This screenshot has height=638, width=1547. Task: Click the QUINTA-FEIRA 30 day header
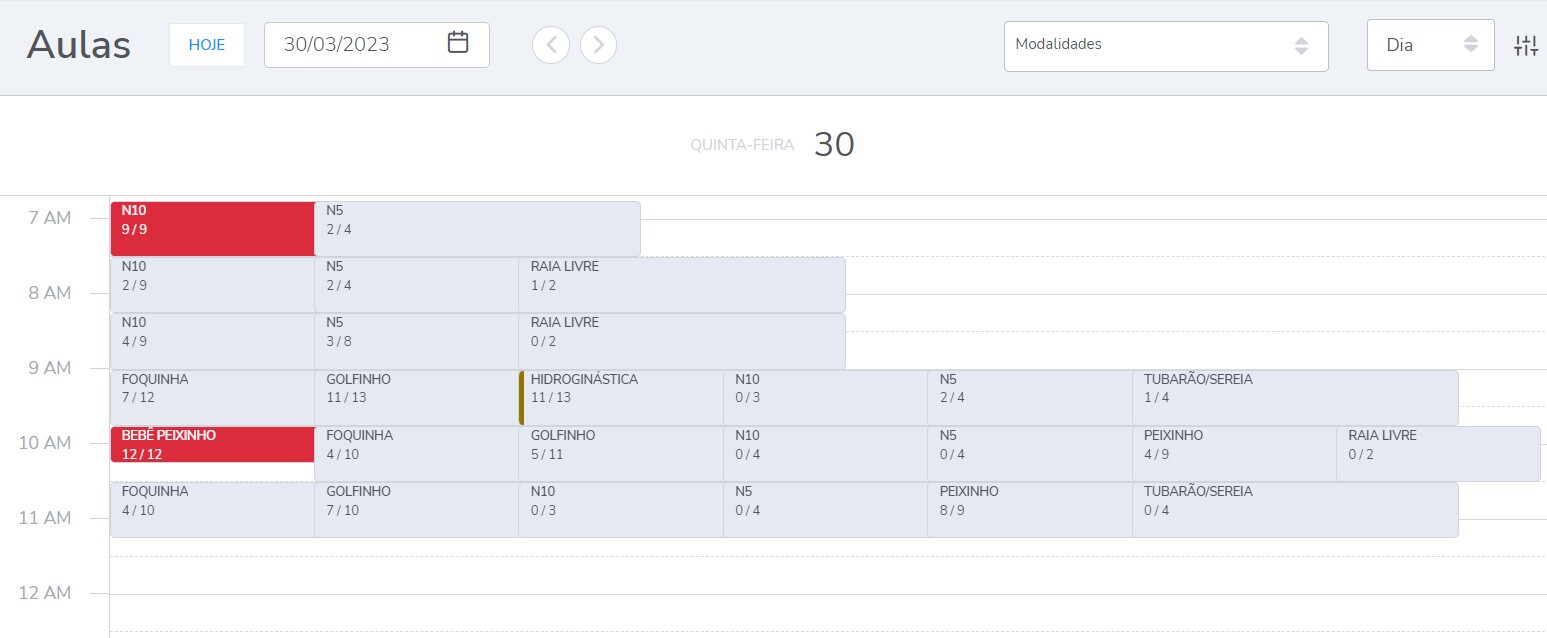click(x=772, y=145)
